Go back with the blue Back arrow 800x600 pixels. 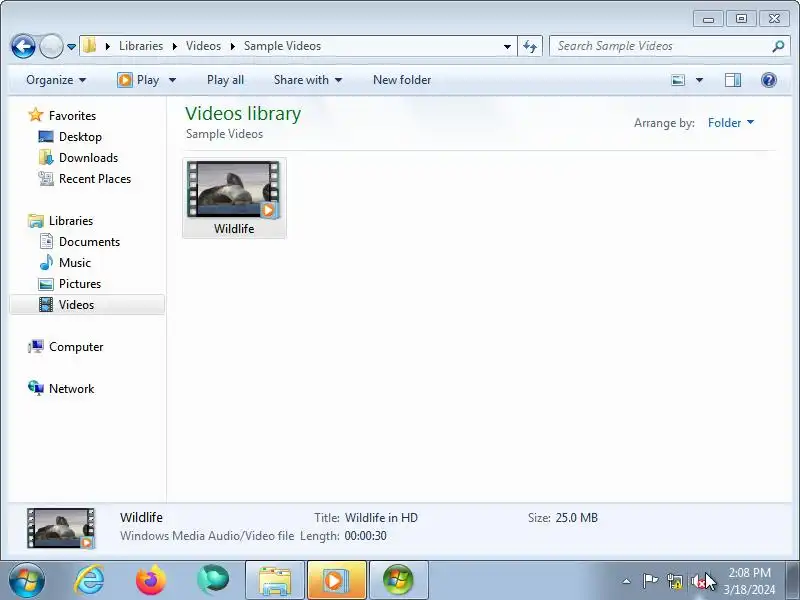click(23, 46)
